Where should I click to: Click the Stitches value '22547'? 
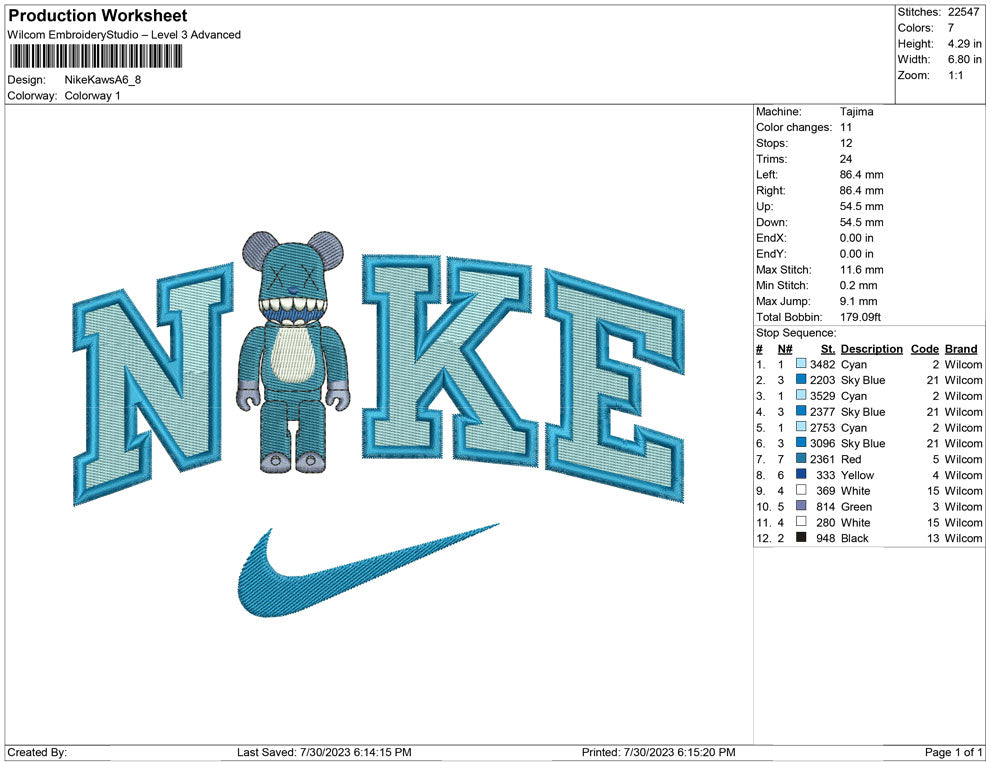(x=963, y=12)
